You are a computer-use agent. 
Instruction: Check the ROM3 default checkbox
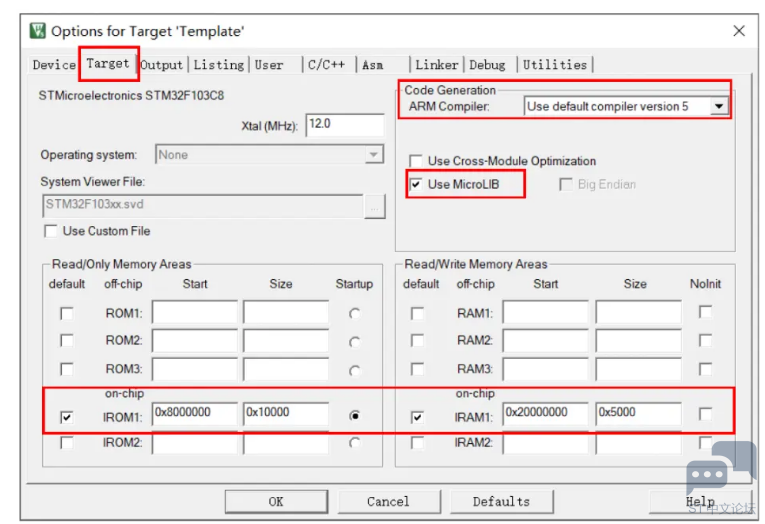pos(66,369)
